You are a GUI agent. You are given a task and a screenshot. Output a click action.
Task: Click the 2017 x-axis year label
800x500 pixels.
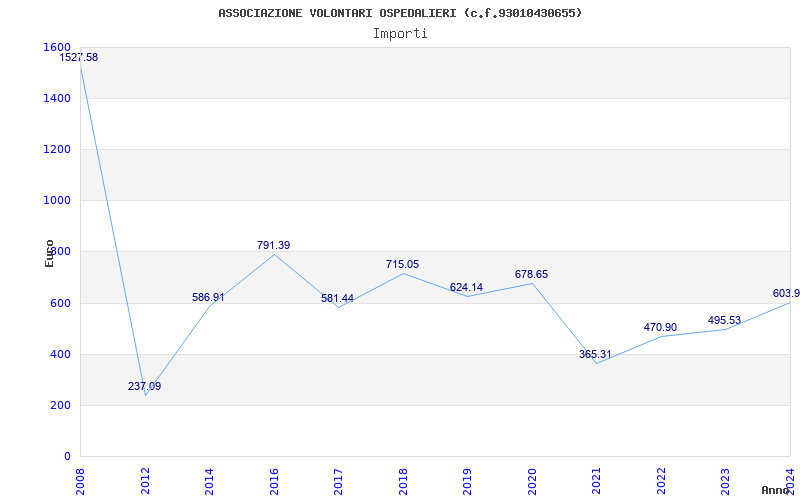(339, 480)
